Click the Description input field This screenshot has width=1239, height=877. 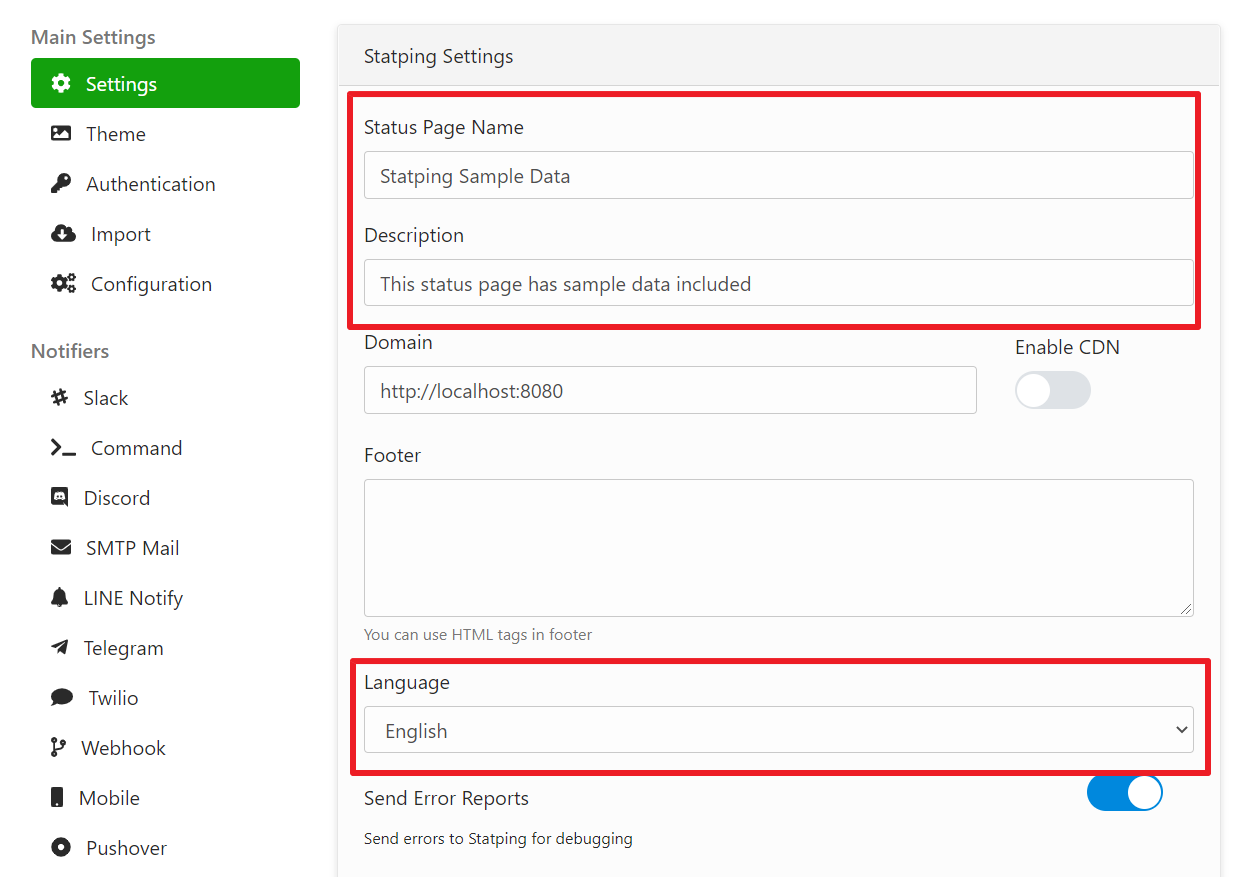pyautogui.click(x=779, y=283)
